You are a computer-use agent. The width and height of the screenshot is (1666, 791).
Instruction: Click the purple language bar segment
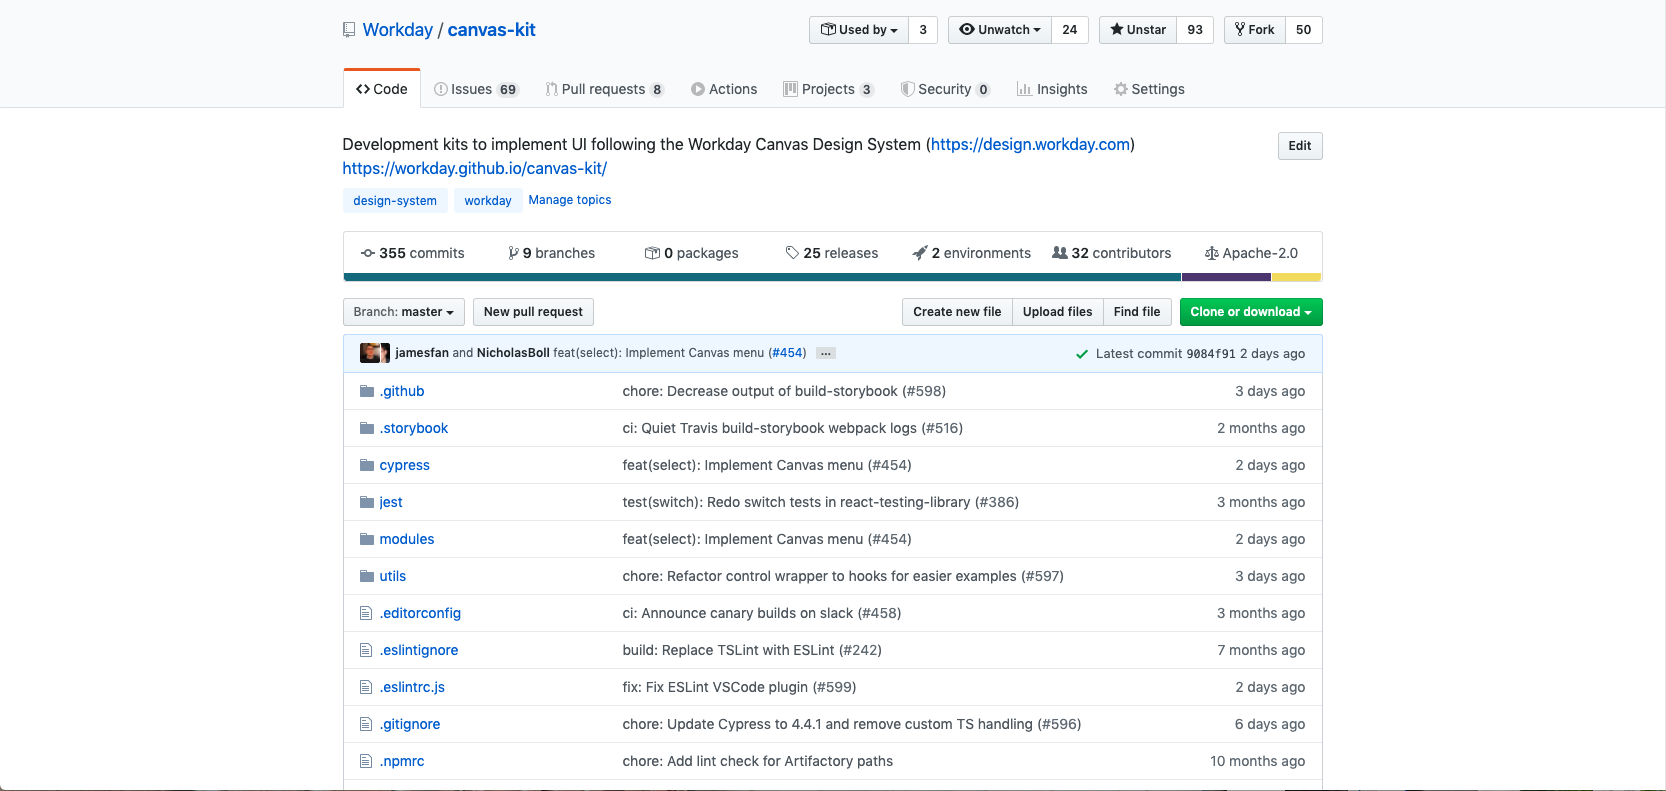tap(1227, 277)
